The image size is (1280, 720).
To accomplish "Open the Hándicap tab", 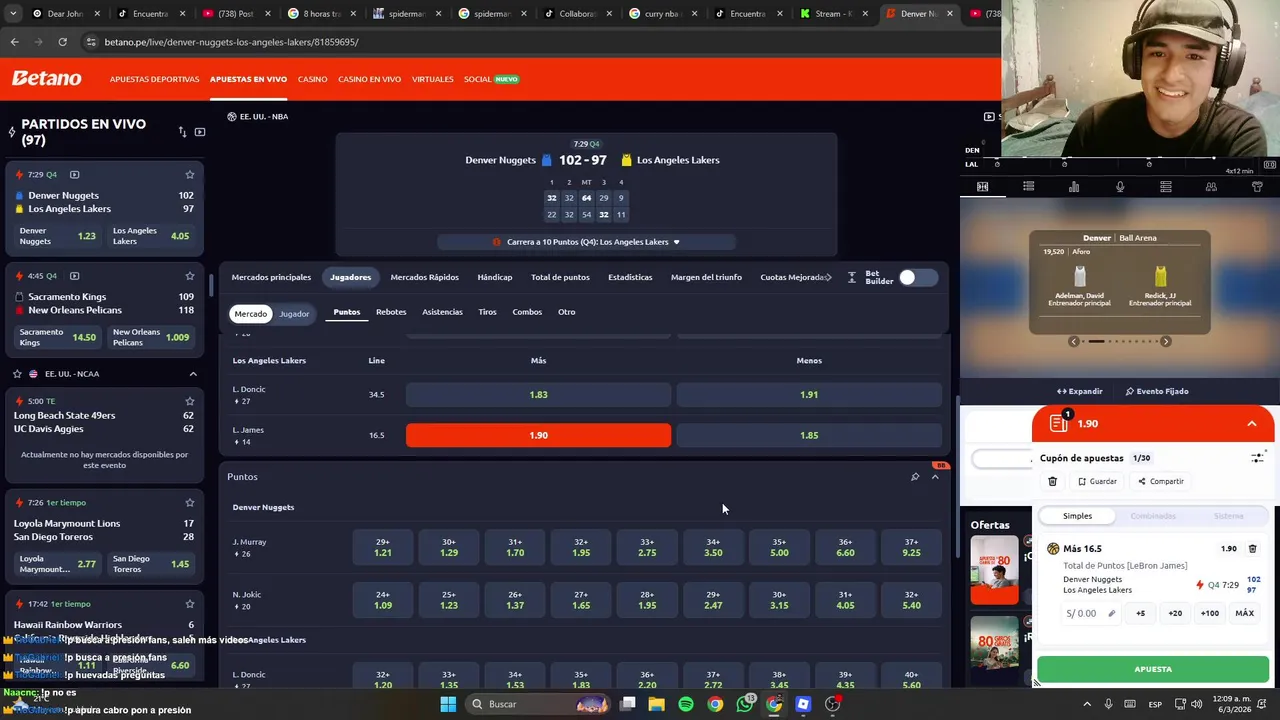I will [494, 277].
